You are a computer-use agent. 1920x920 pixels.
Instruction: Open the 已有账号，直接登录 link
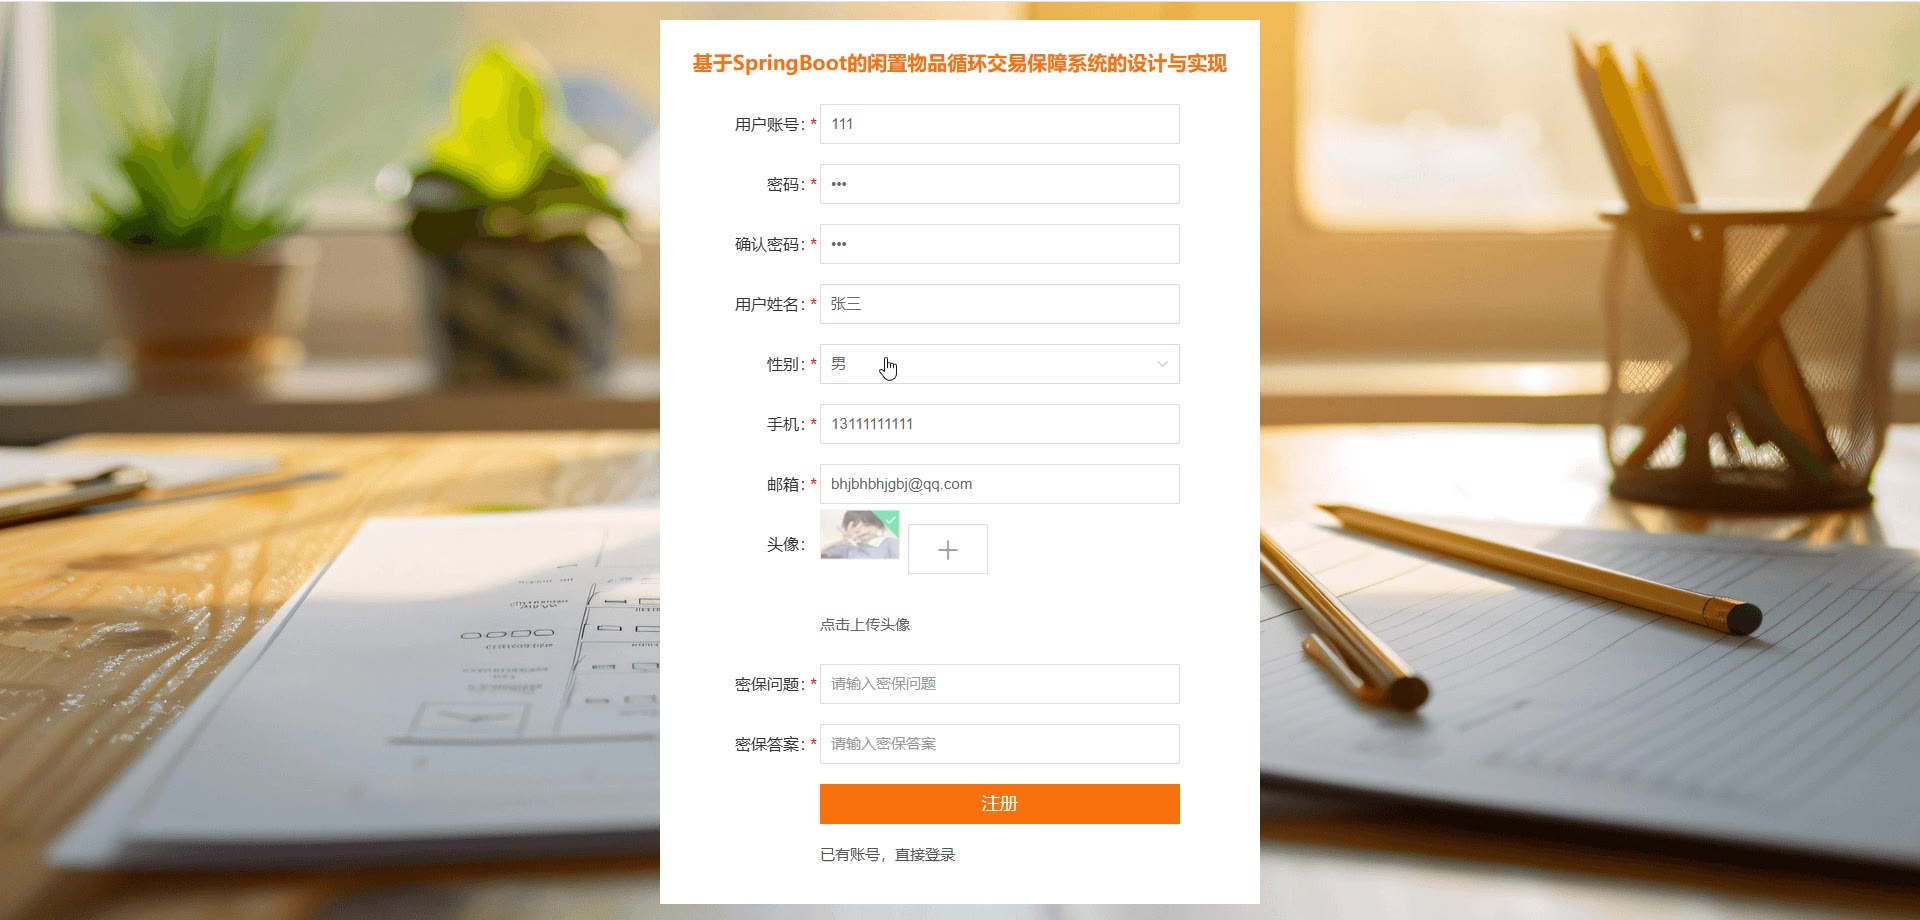point(888,855)
